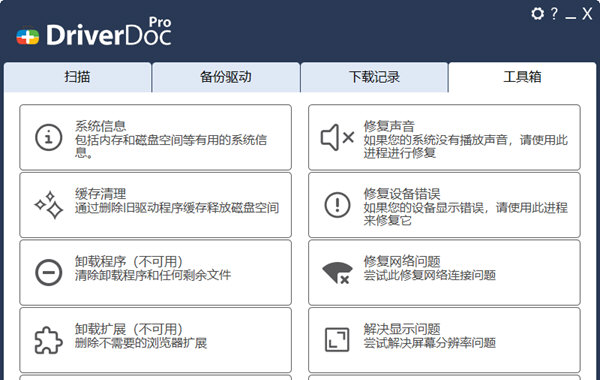Run the 修复设备错误 tool
The image size is (600, 380).
click(444, 205)
